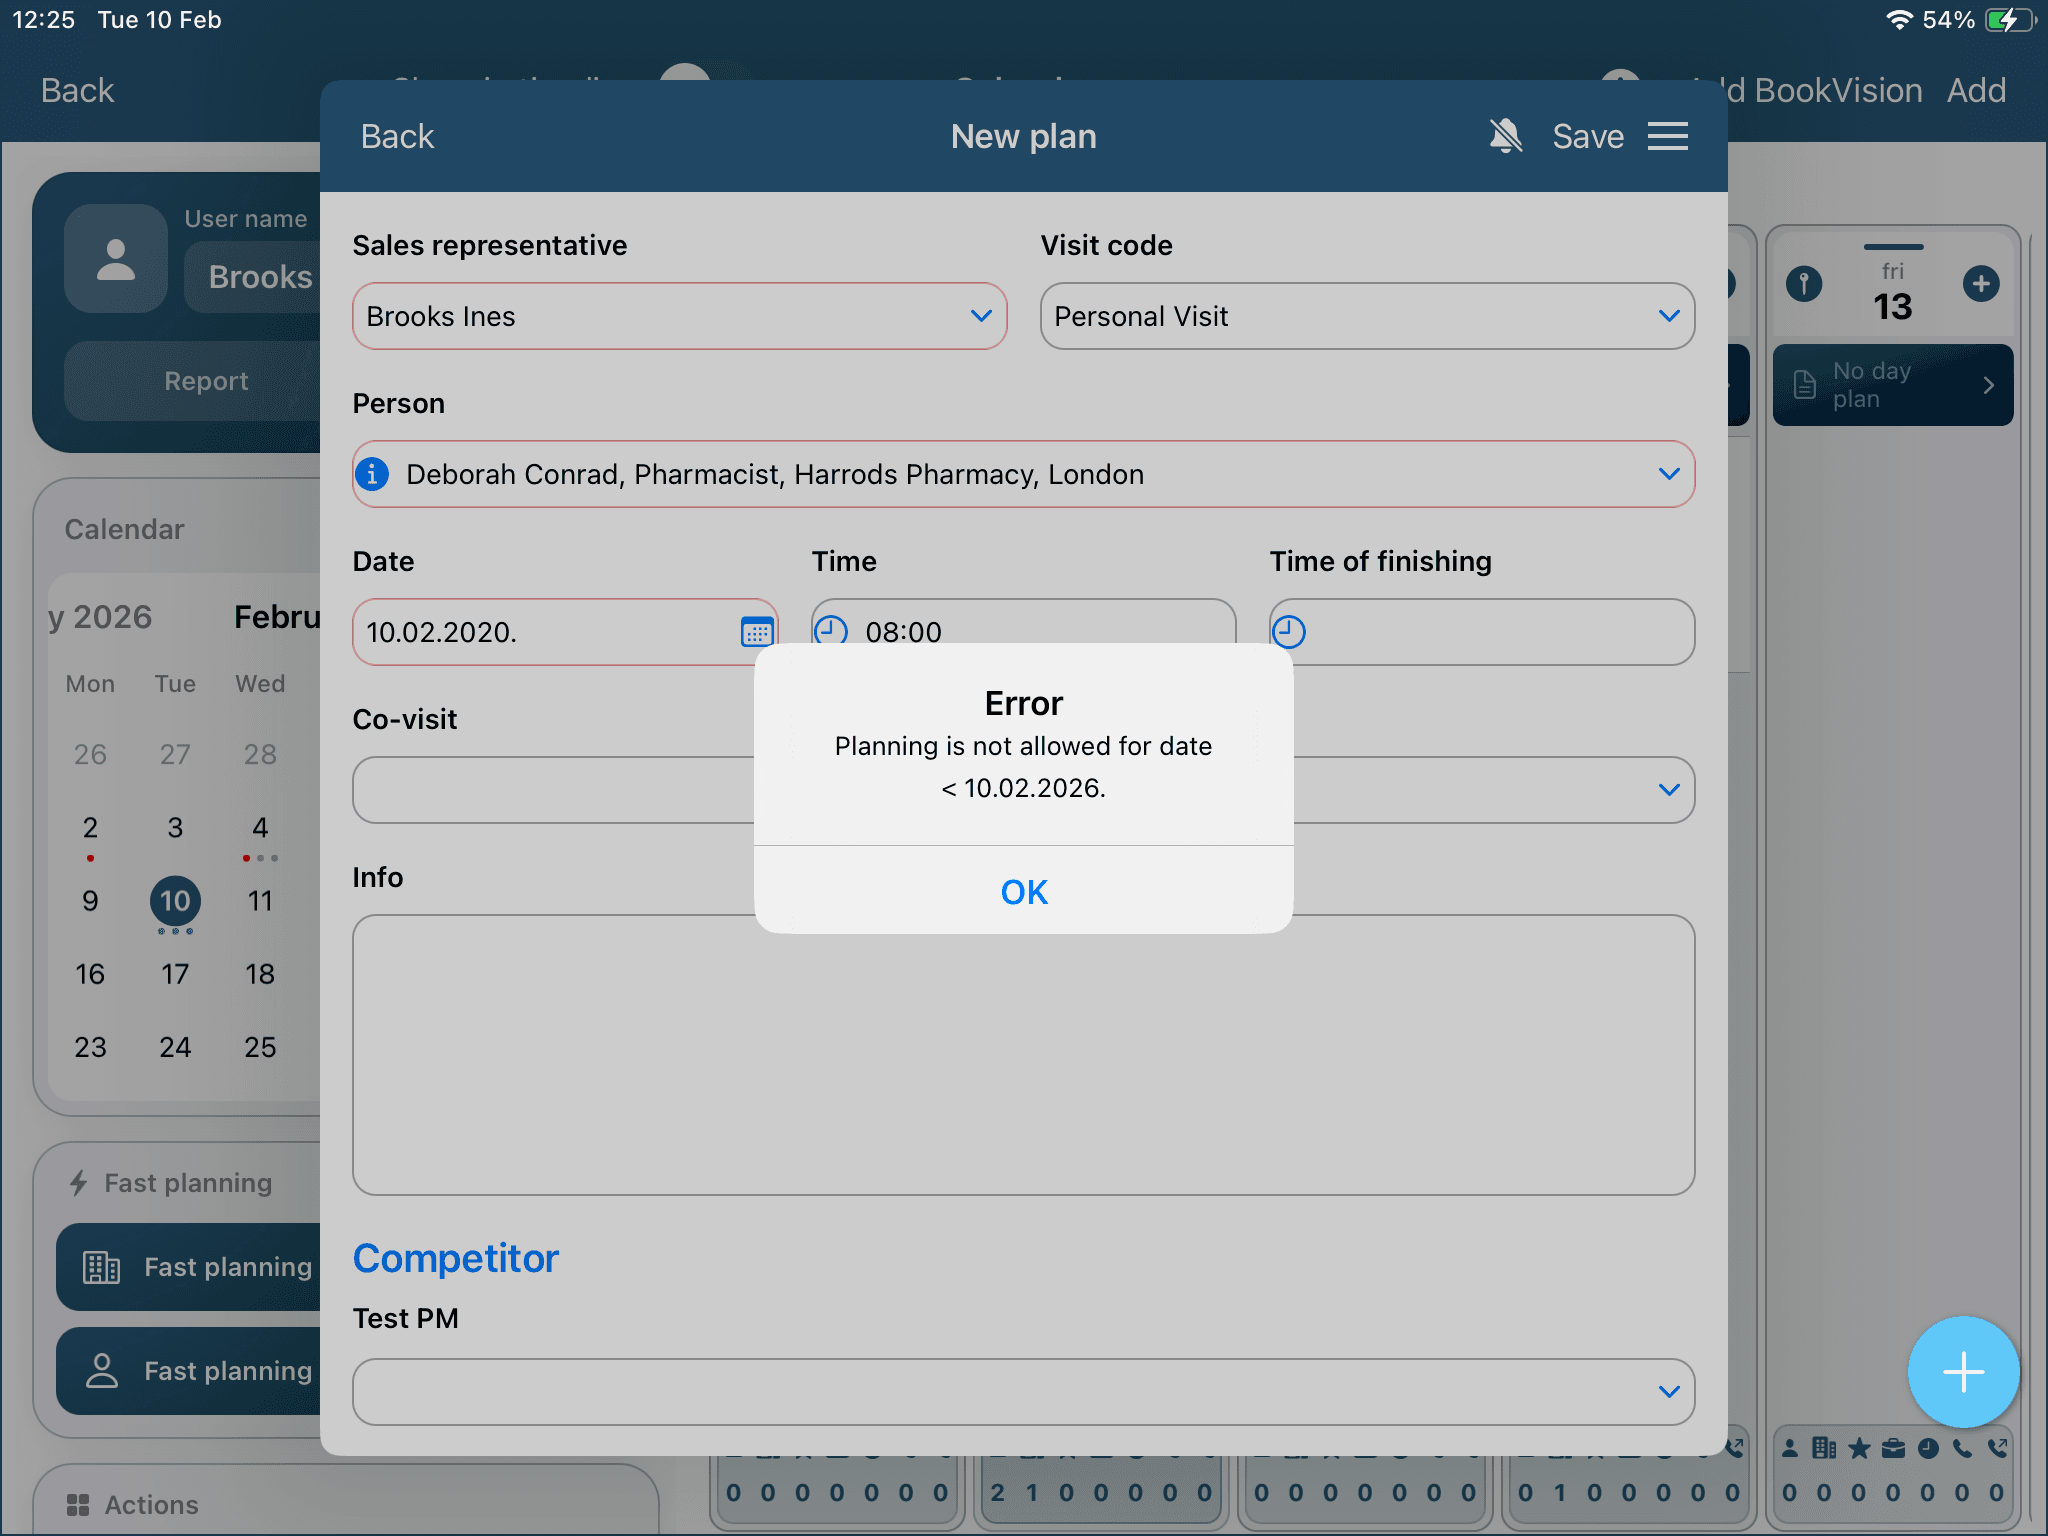2048x1536 pixels.
Task: Tap the muted notification bell icon
Action: (1505, 136)
